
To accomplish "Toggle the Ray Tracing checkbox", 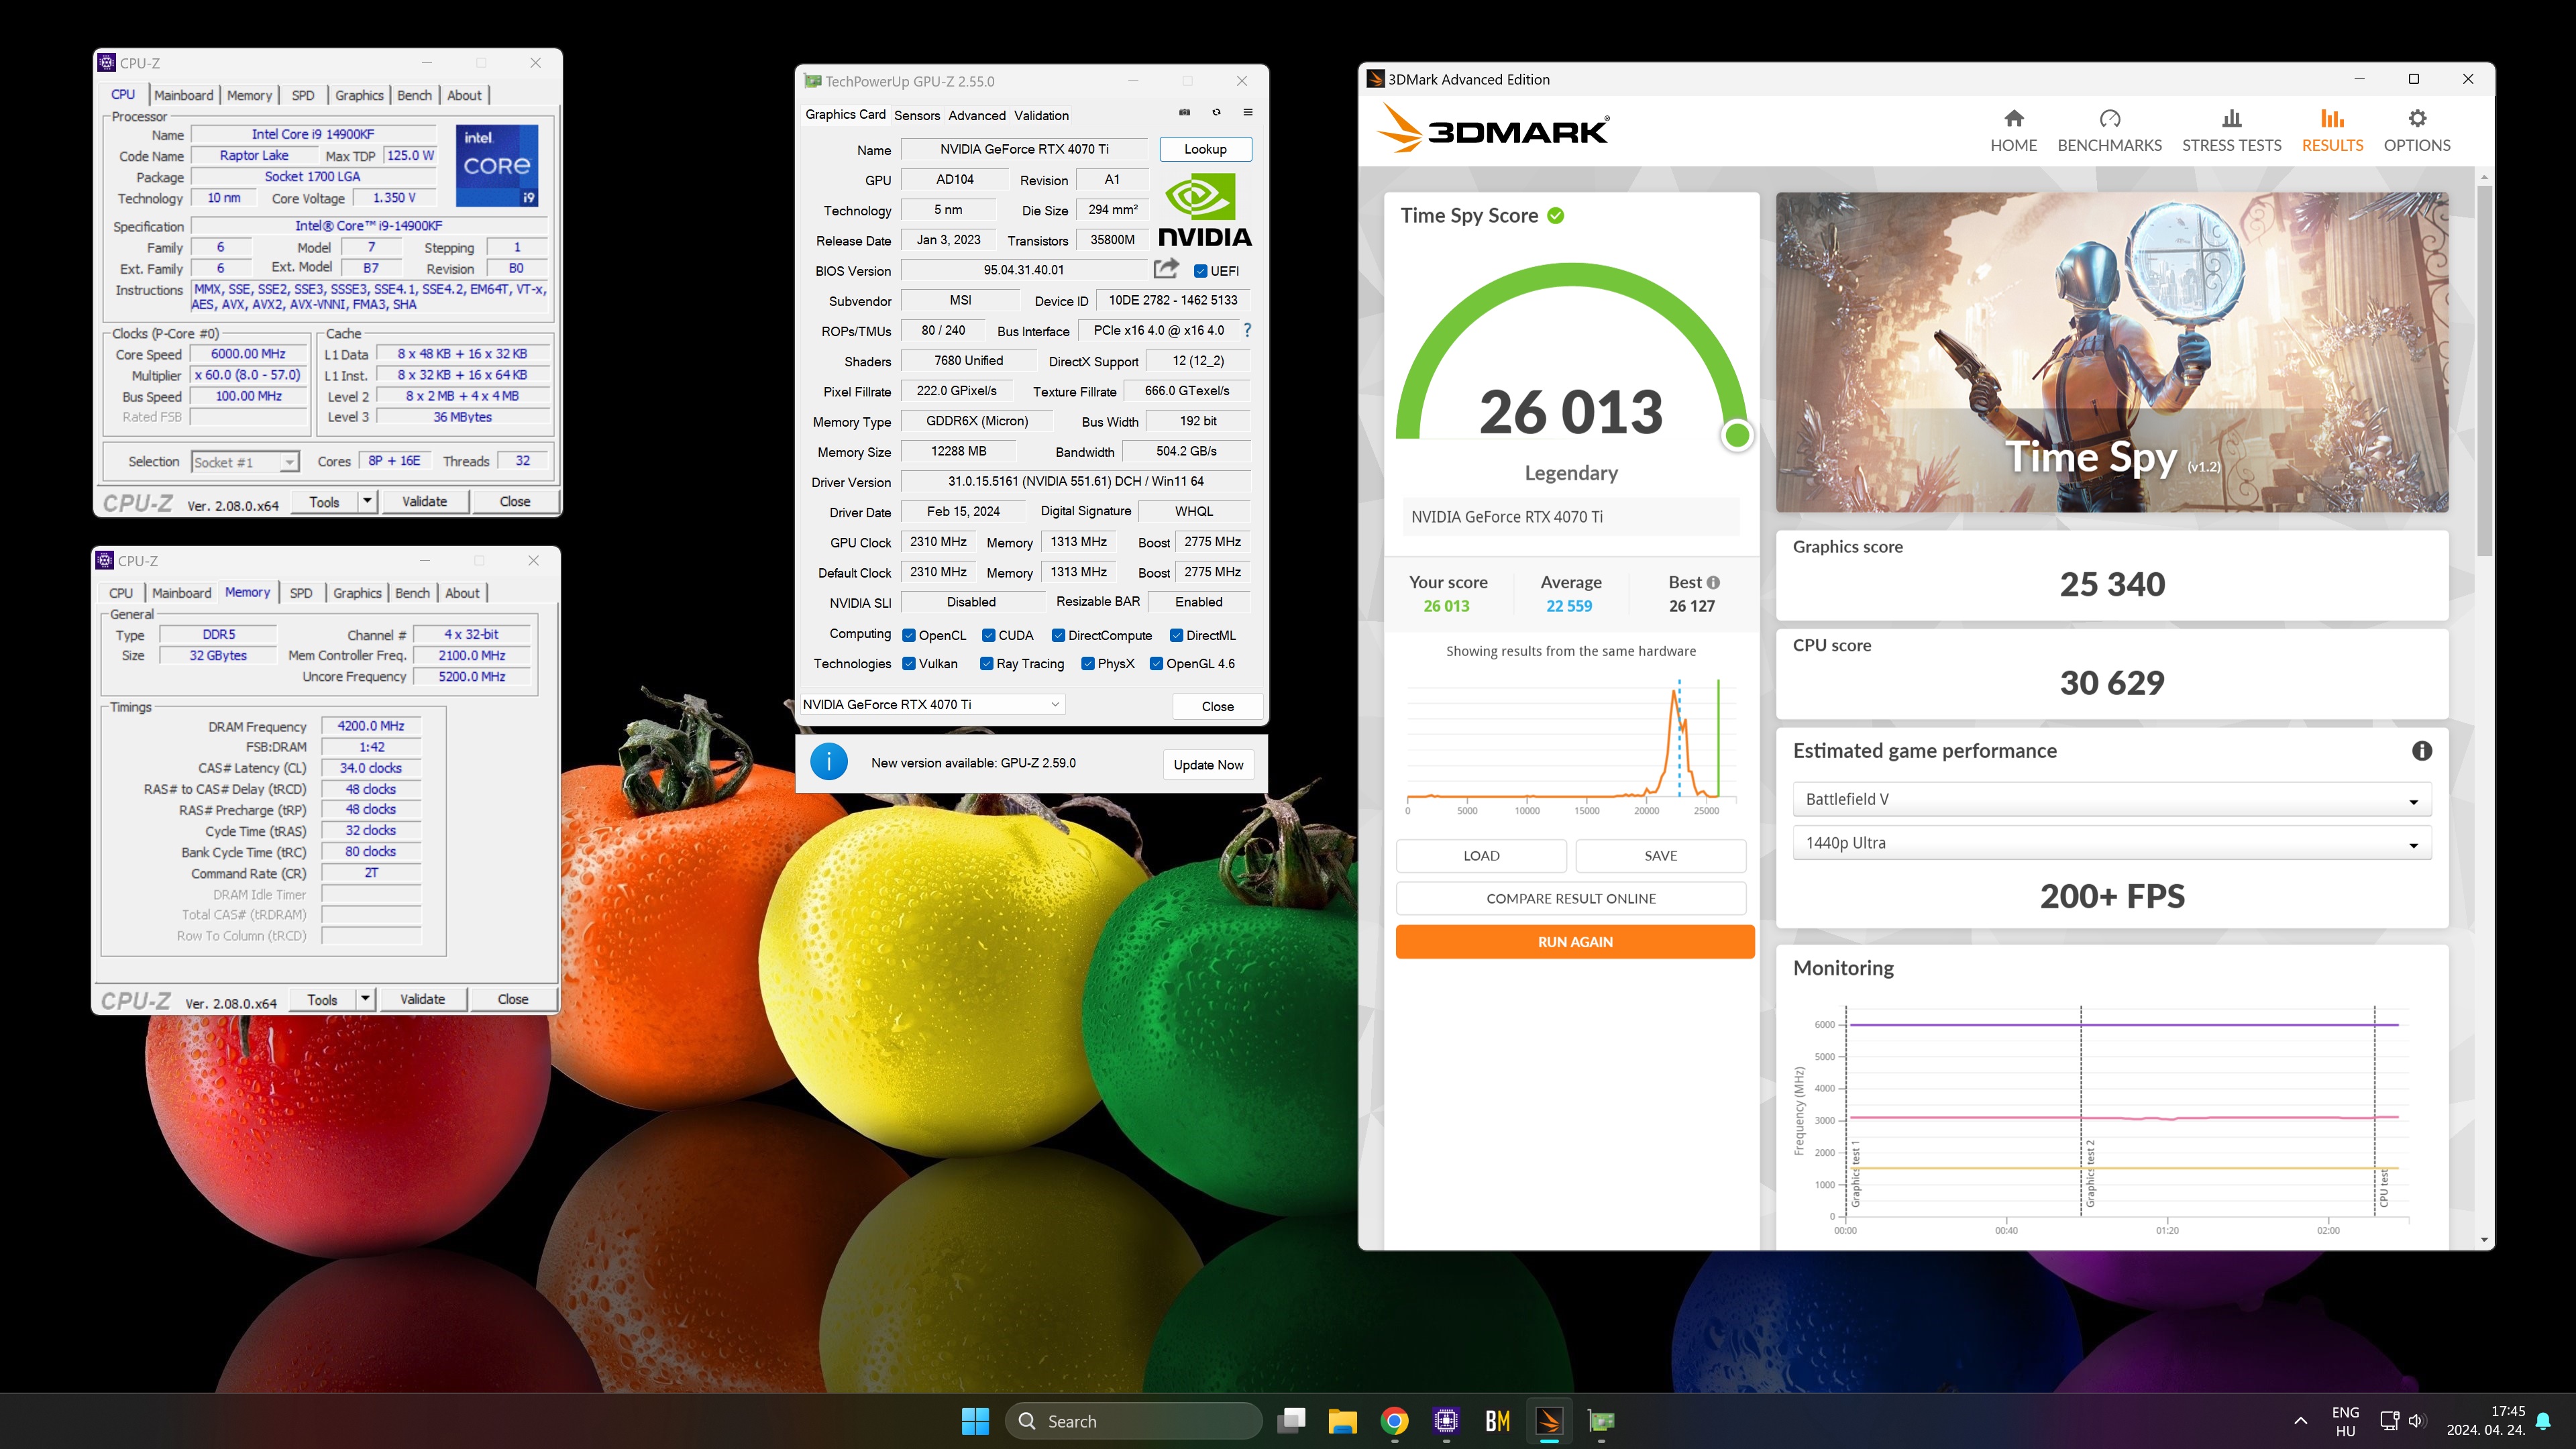I will (x=986, y=663).
